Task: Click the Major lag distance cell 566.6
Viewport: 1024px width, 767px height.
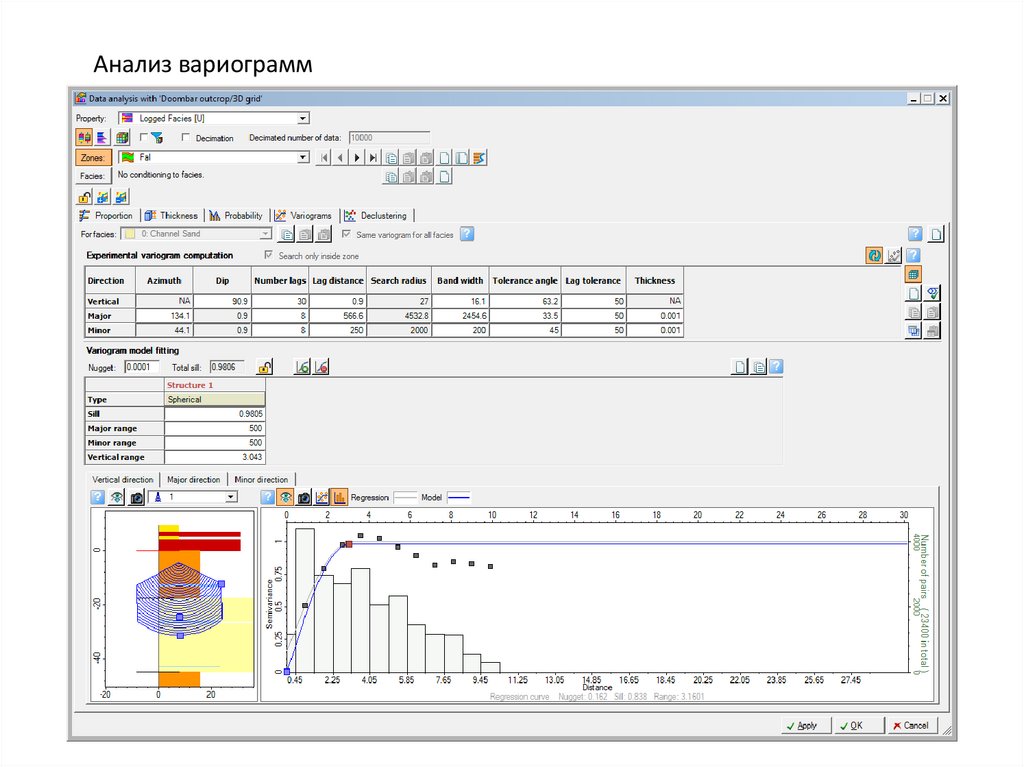Action: [338, 316]
